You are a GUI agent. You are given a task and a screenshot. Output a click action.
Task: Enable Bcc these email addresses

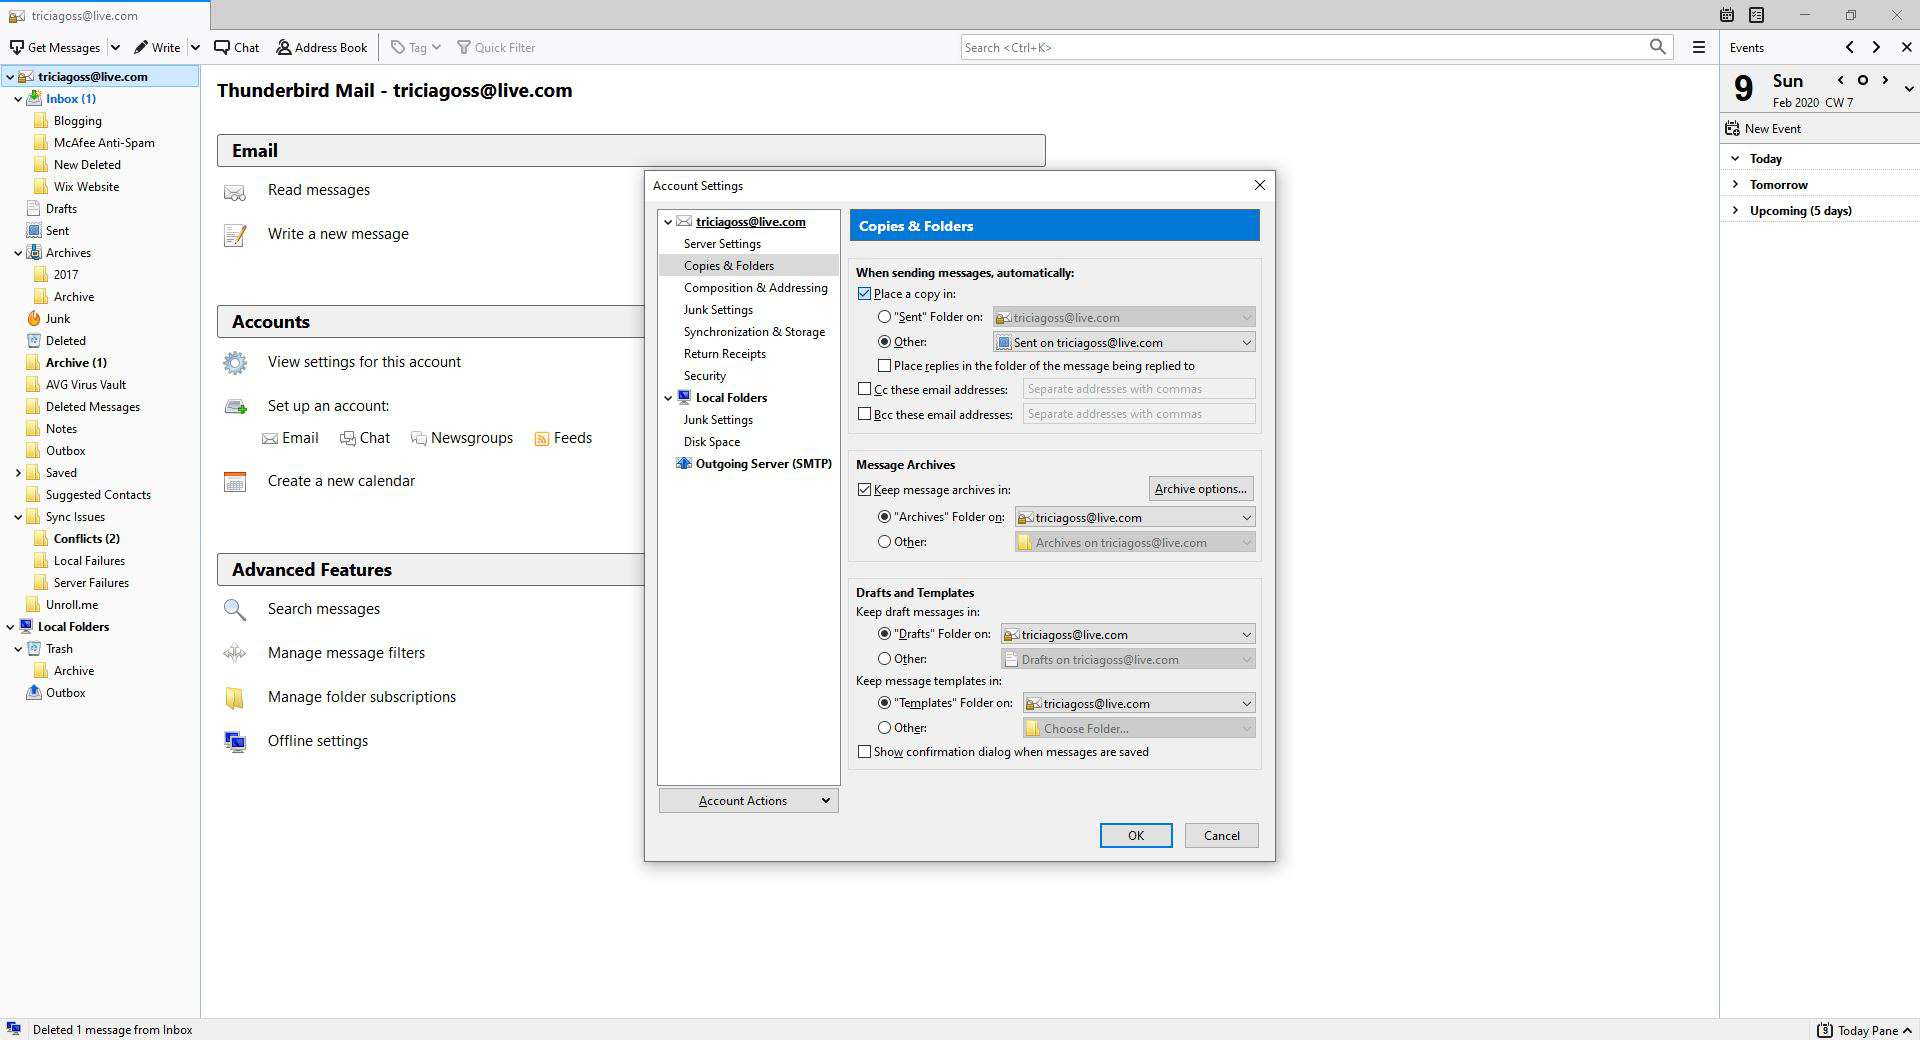[x=865, y=414]
